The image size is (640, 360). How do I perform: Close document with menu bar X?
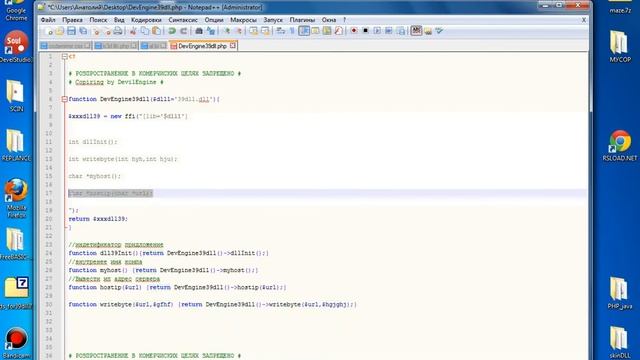584,20
